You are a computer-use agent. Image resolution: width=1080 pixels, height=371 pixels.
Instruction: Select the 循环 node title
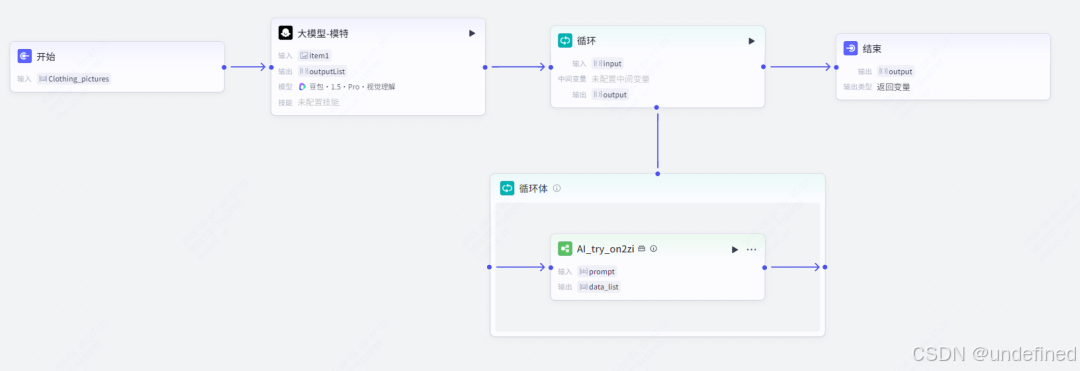[x=586, y=41]
